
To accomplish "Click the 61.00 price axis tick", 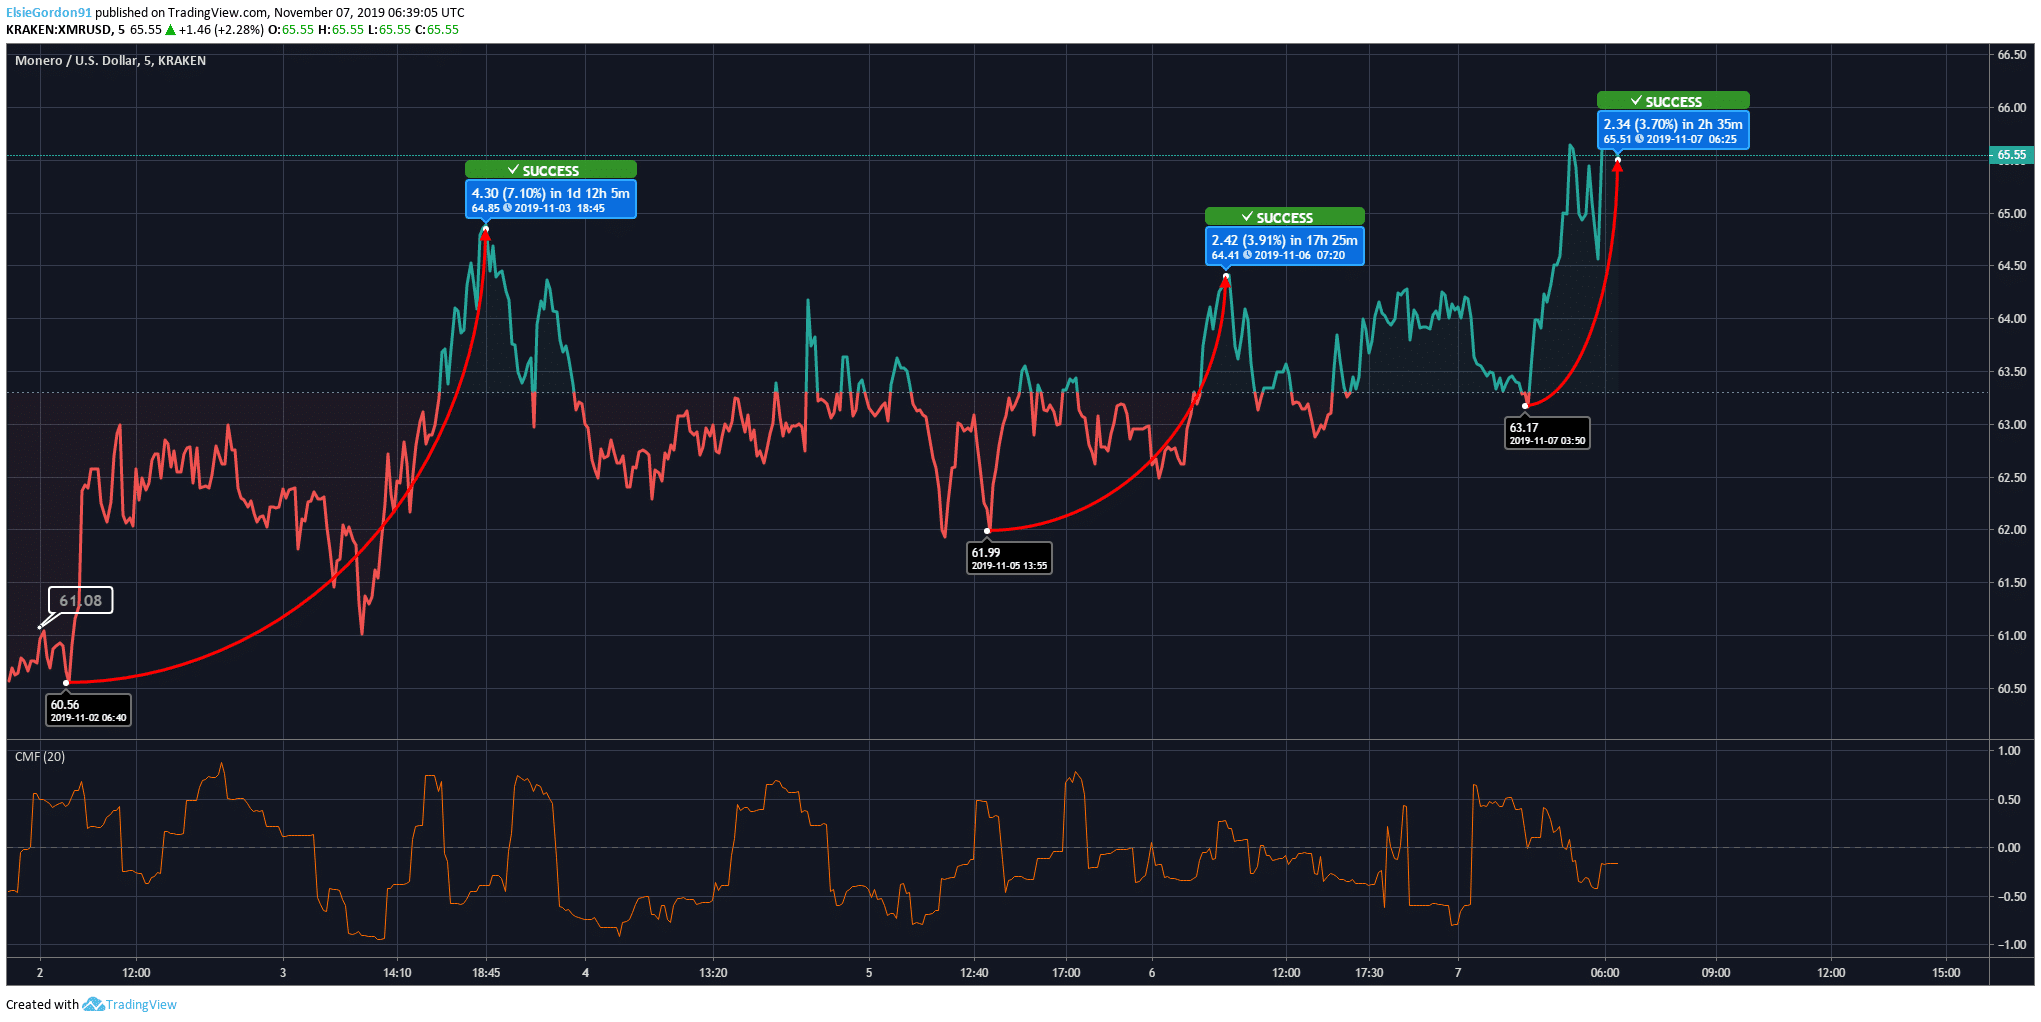I will pos(2012,636).
